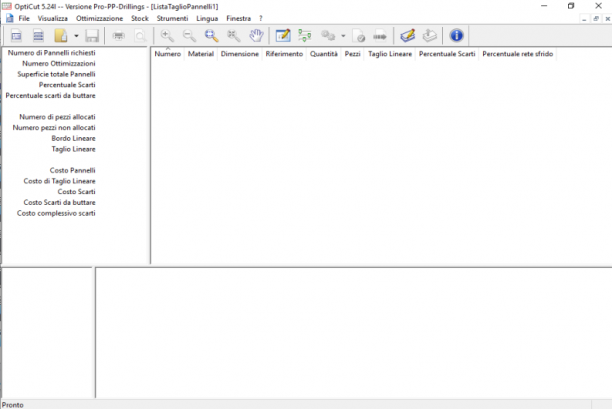This screenshot has width=612, height=409.
Task: Click the Percentuale rete sfrido column header
Action: 518,54
